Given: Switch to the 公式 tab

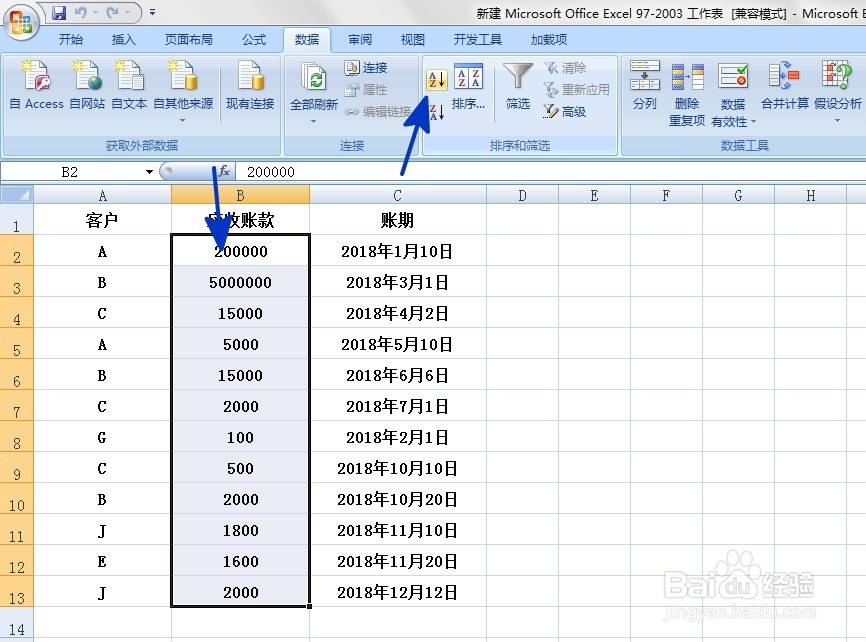Looking at the screenshot, I should 254,40.
